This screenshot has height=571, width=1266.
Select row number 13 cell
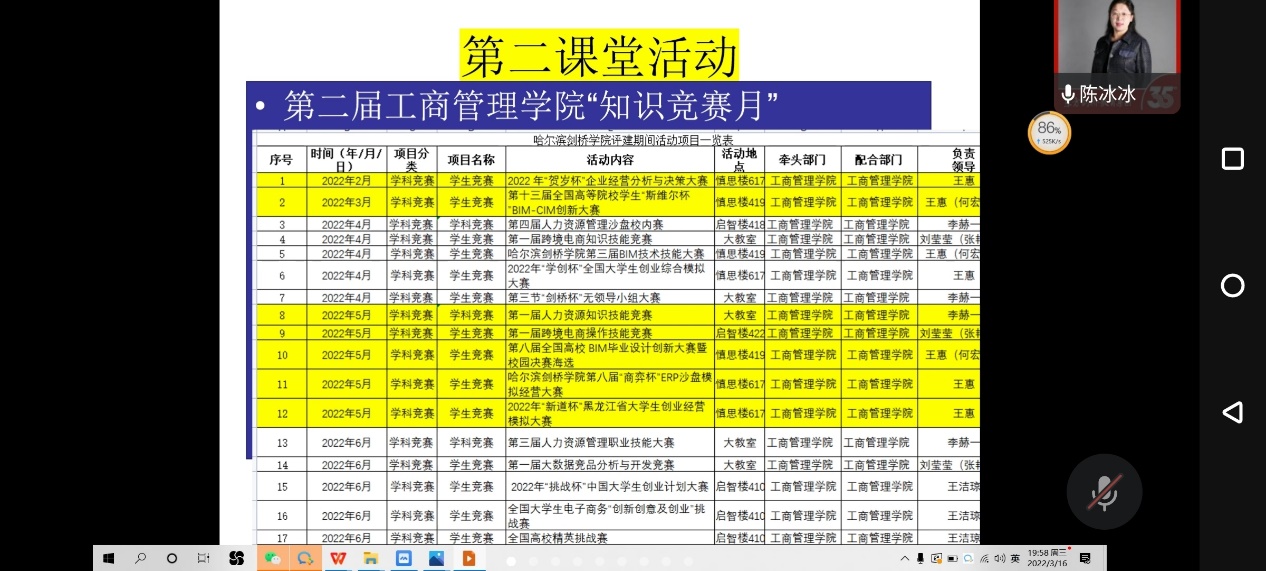click(x=281, y=443)
